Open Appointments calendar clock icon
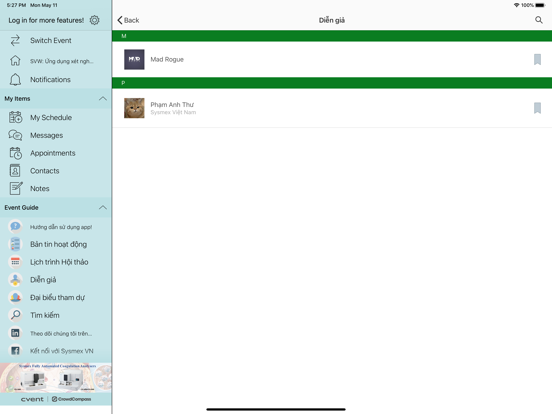552x414 pixels. tap(15, 153)
